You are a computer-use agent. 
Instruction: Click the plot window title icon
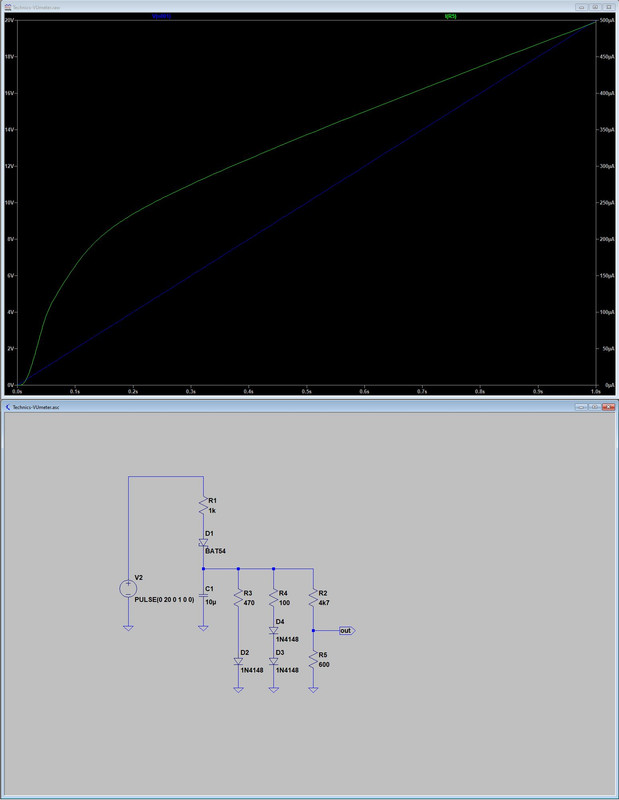(x=7, y=7)
